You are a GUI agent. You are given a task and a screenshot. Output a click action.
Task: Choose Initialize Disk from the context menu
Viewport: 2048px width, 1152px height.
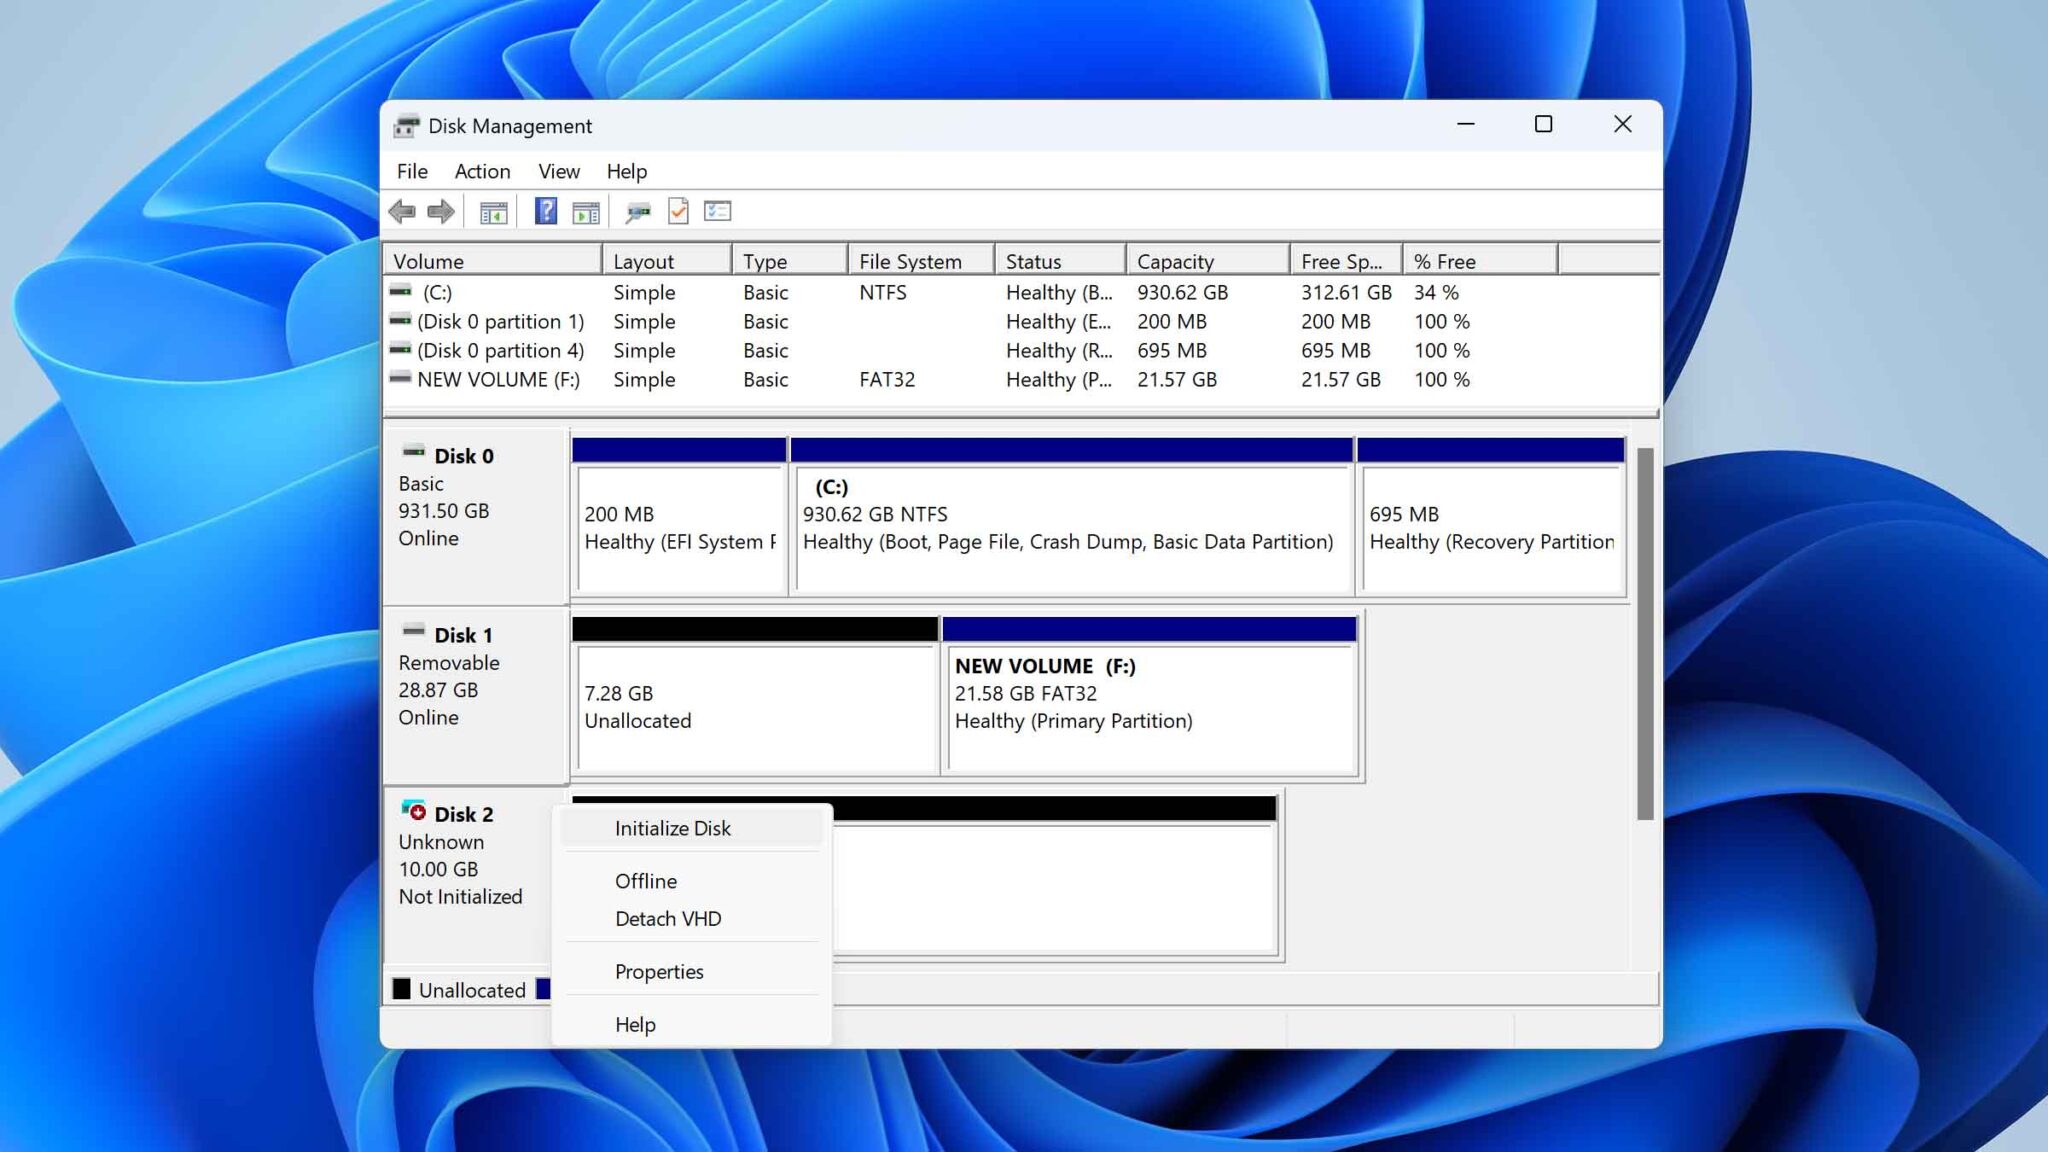click(672, 828)
